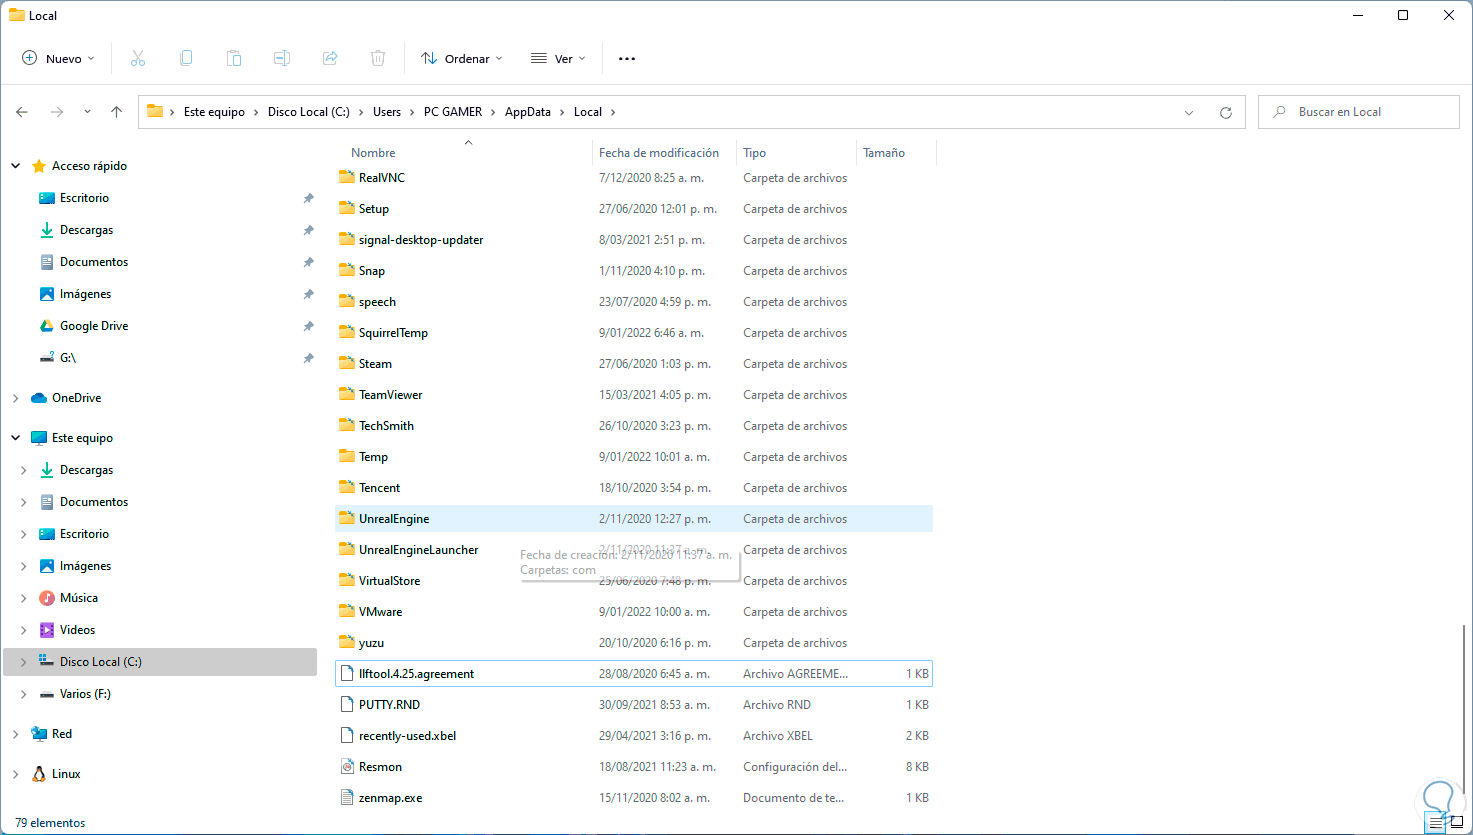Click Google Drive icon in quick access

(46, 326)
